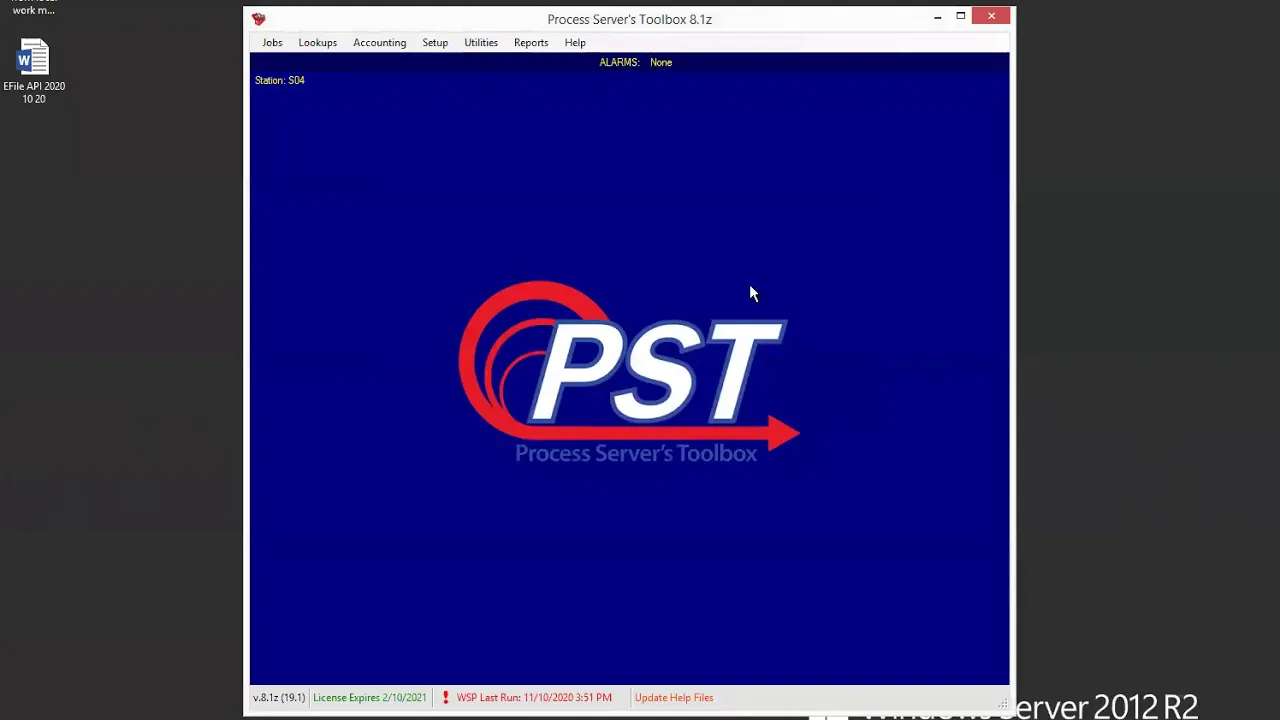
Task: Open the Help menu
Action: [574, 43]
